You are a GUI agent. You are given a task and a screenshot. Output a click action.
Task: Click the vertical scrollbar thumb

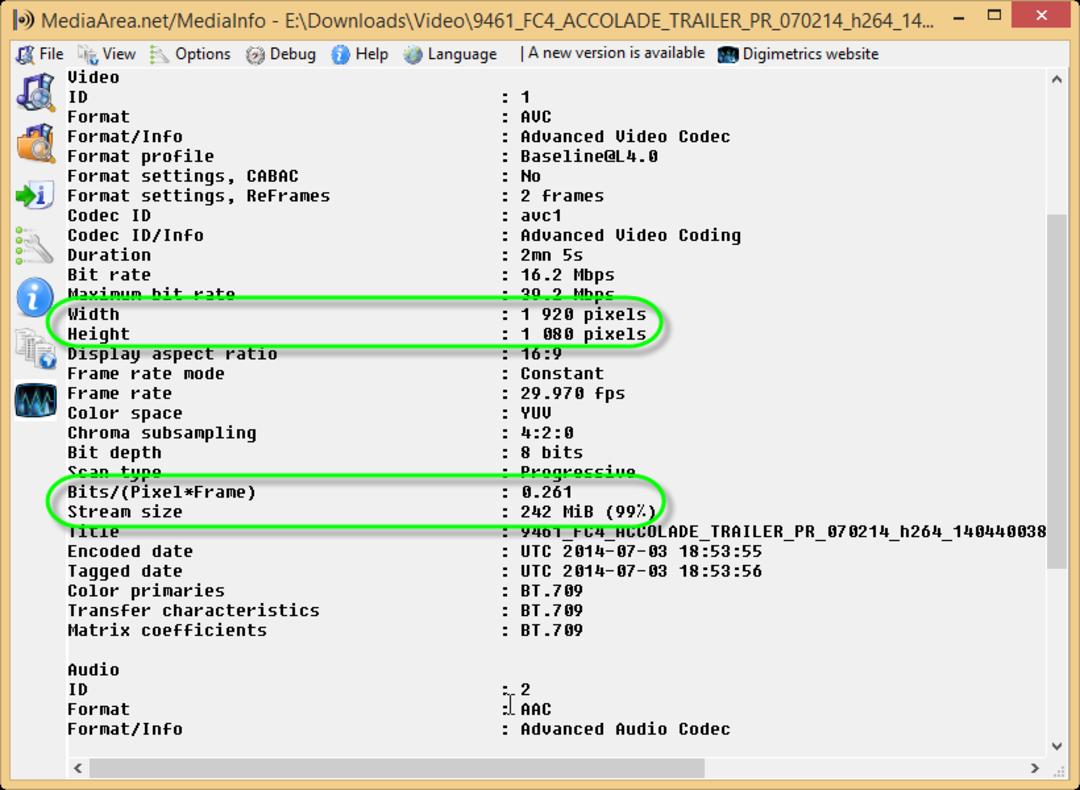tap(1057, 391)
